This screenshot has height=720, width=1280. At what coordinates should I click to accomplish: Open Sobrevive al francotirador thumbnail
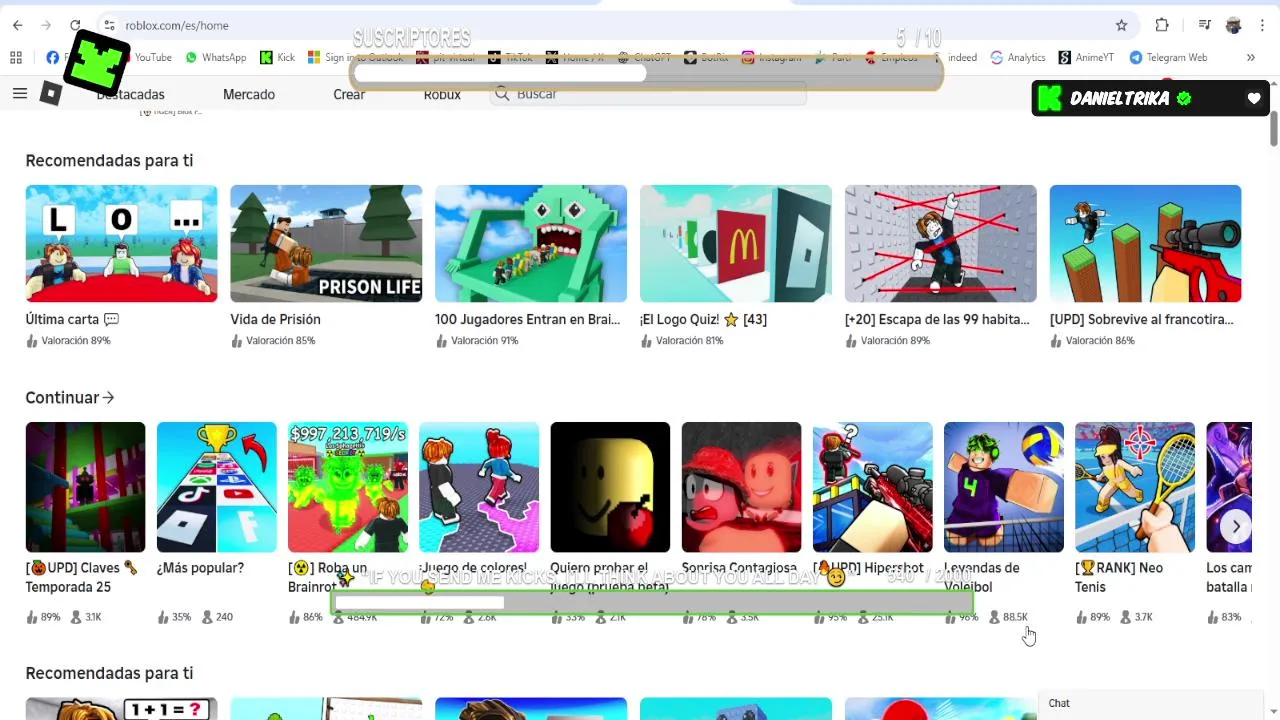(x=1145, y=243)
